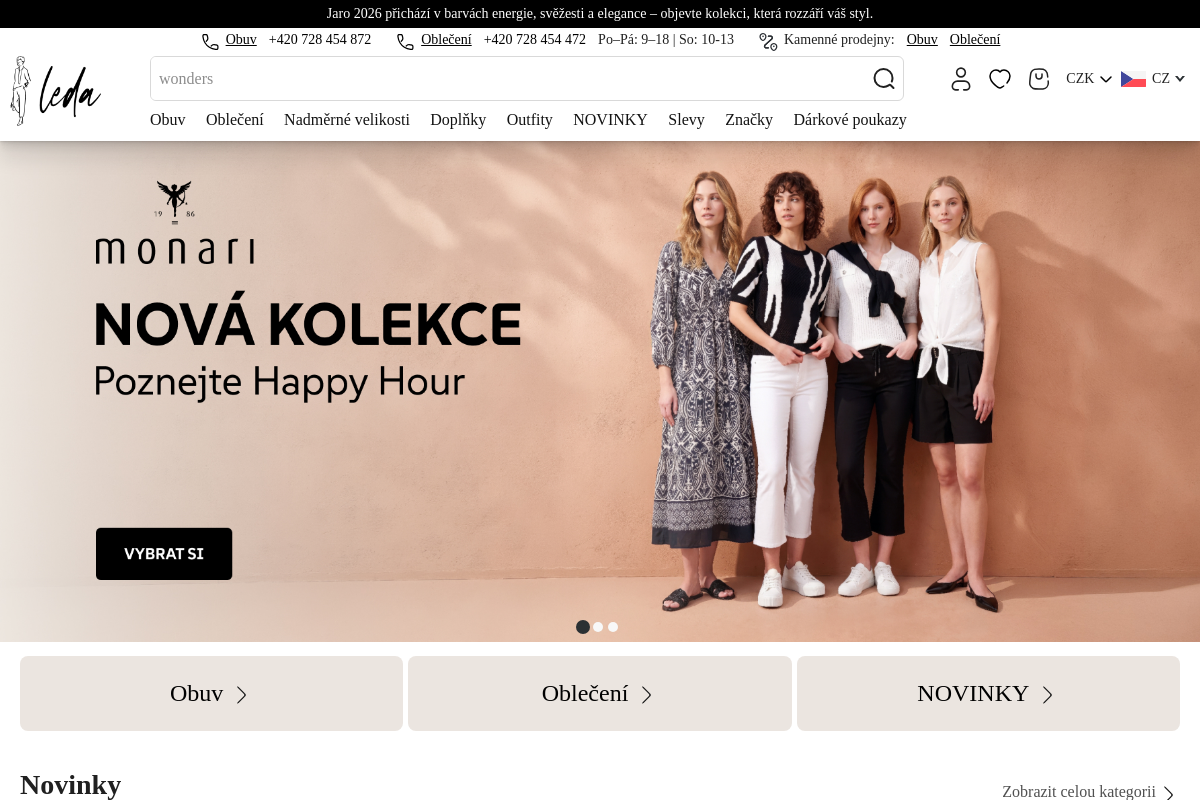This screenshot has width=1200, height=800.
Task: Click the Leda logo
Action: [x=55, y=89]
